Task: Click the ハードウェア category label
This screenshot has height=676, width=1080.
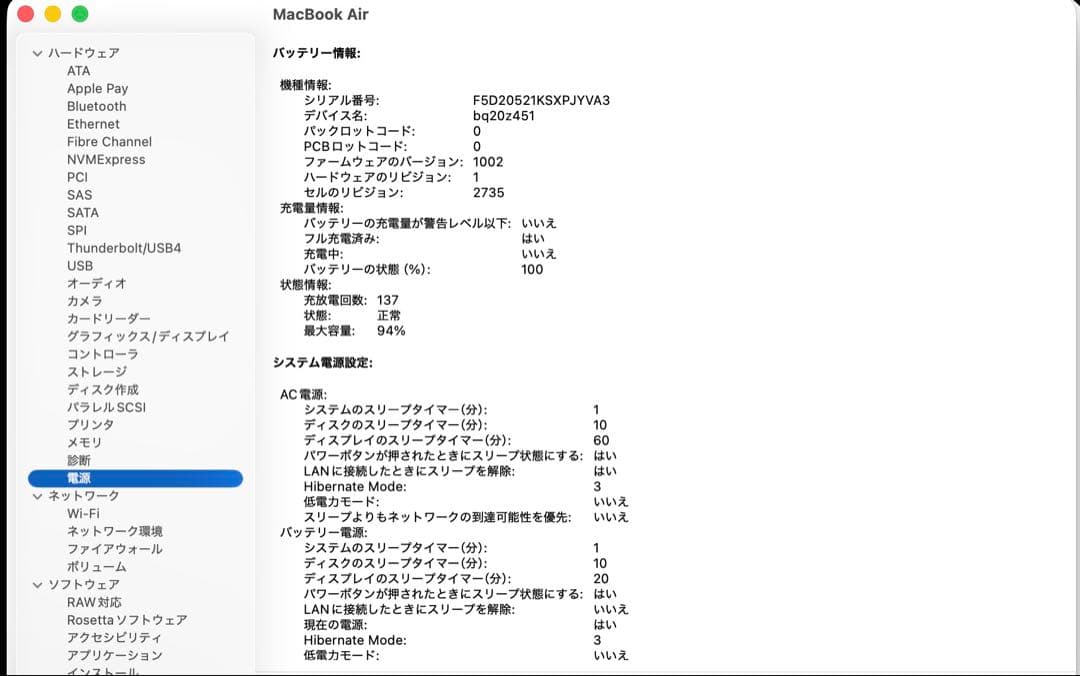Action: pos(83,53)
